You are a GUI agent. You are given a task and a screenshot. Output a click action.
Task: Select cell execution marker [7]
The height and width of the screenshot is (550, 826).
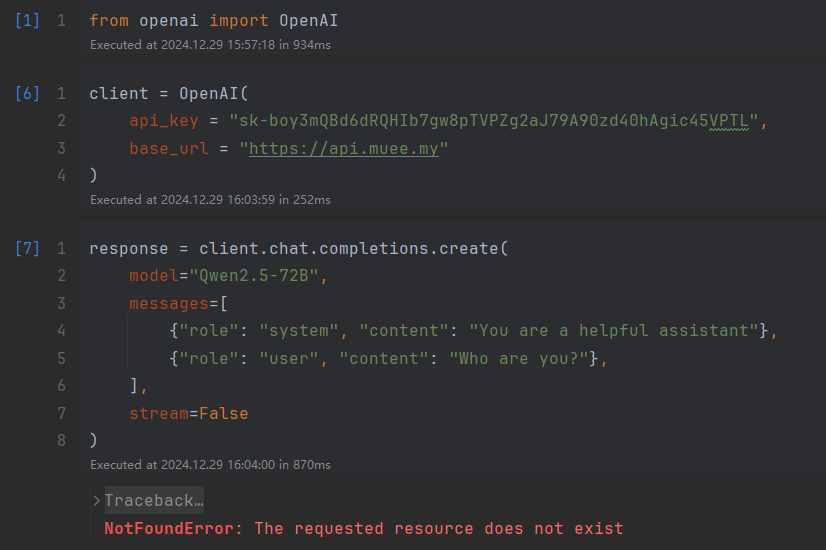(27, 248)
